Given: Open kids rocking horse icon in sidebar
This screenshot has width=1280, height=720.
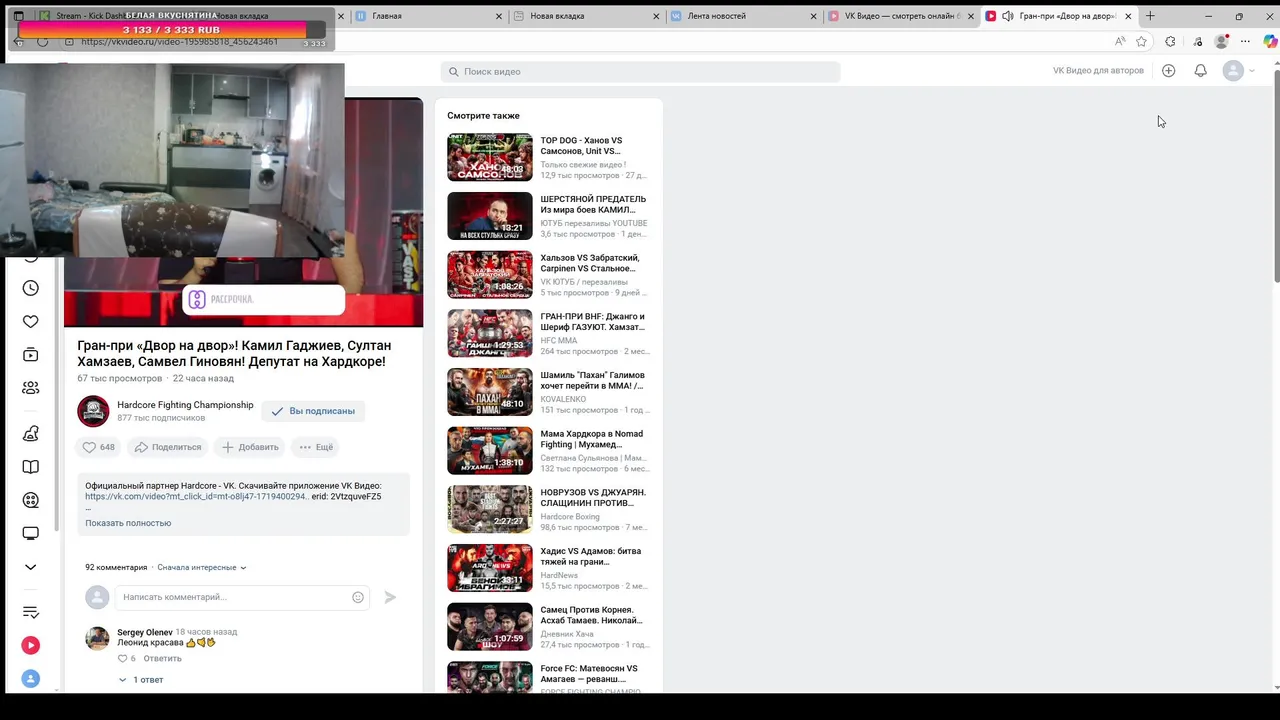Looking at the screenshot, I should click(31, 433).
